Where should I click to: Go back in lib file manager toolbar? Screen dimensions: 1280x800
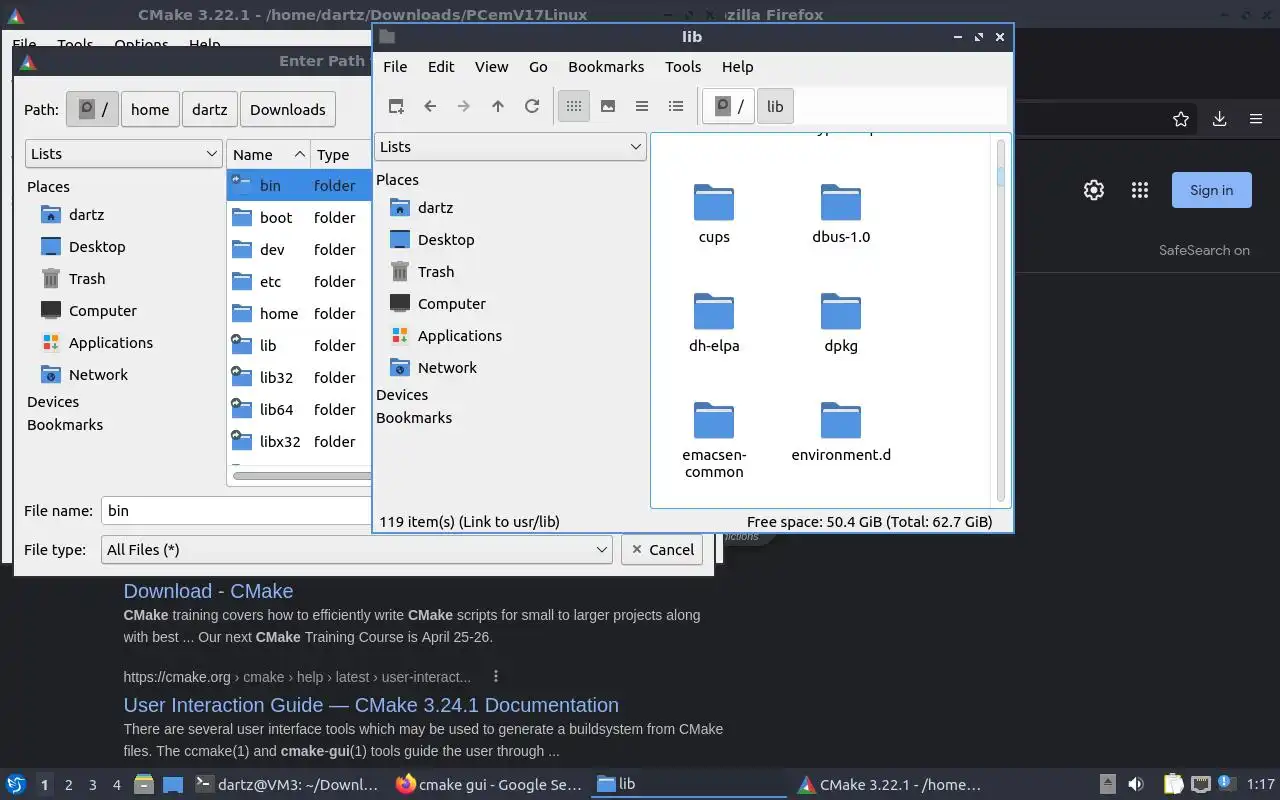click(430, 106)
